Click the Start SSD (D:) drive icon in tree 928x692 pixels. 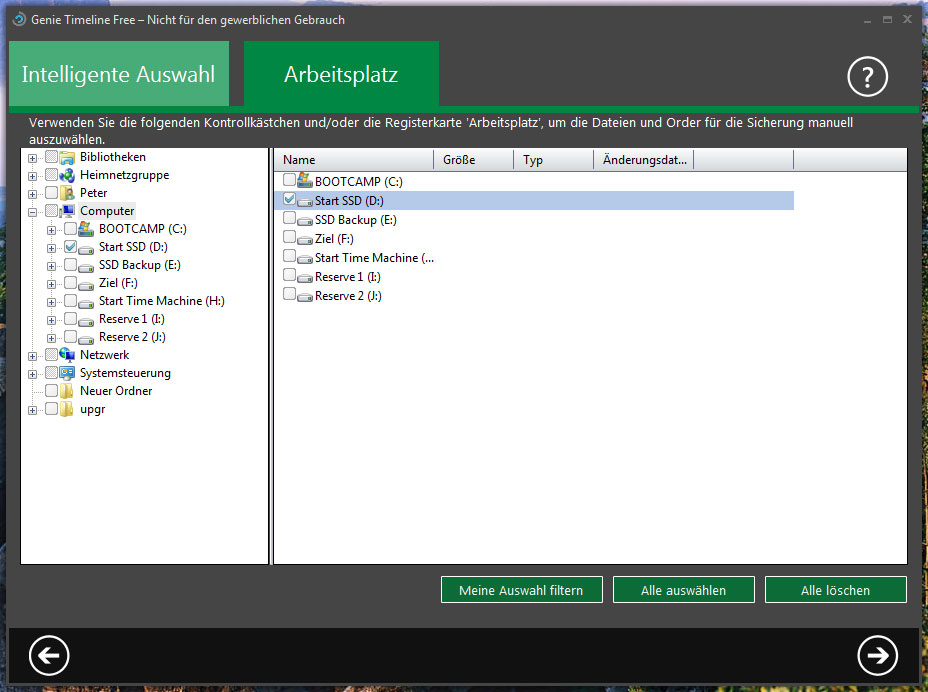point(86,249)
